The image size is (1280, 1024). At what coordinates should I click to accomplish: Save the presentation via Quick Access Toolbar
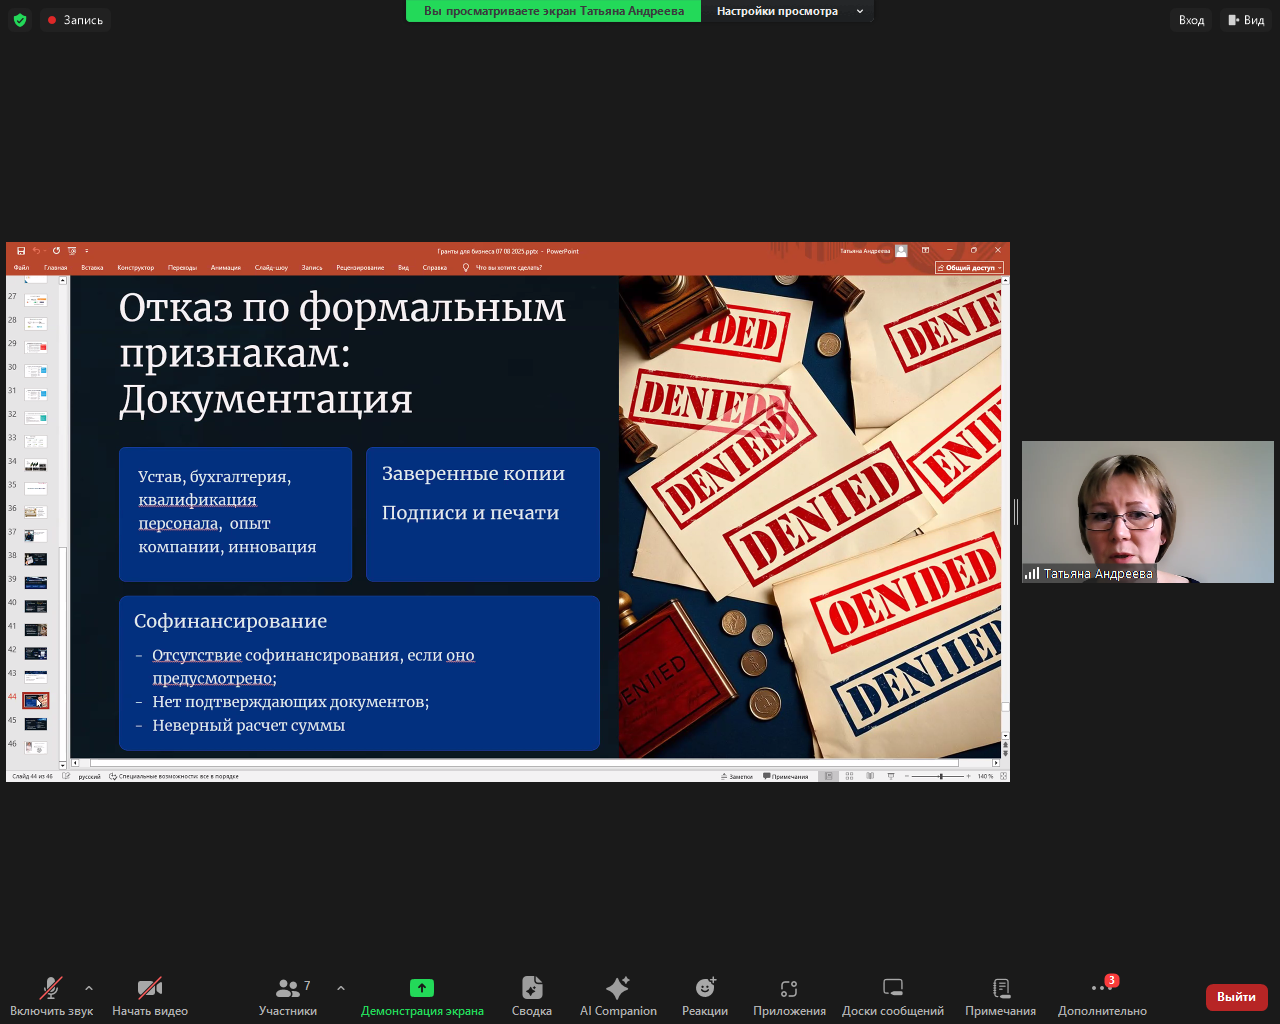tap(21, 250)
